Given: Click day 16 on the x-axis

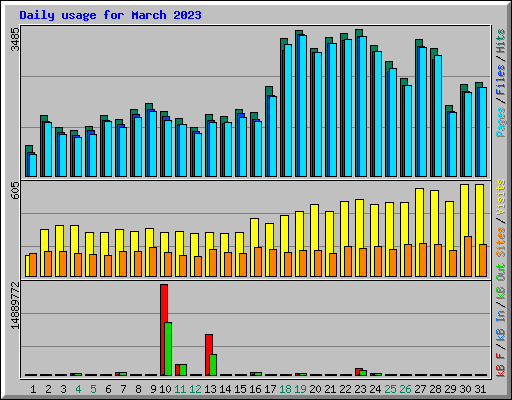Looking at the screenshot, I should click(255, 389).
